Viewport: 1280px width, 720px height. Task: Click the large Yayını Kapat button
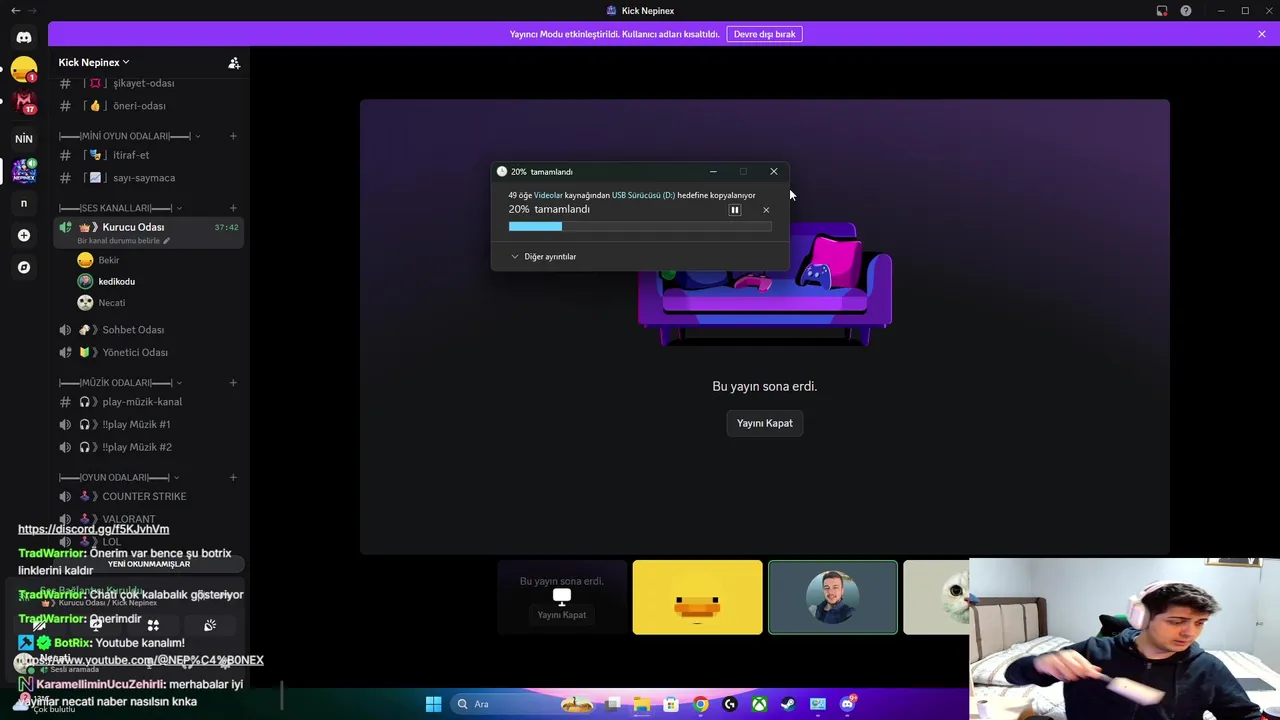click(765, 423)
